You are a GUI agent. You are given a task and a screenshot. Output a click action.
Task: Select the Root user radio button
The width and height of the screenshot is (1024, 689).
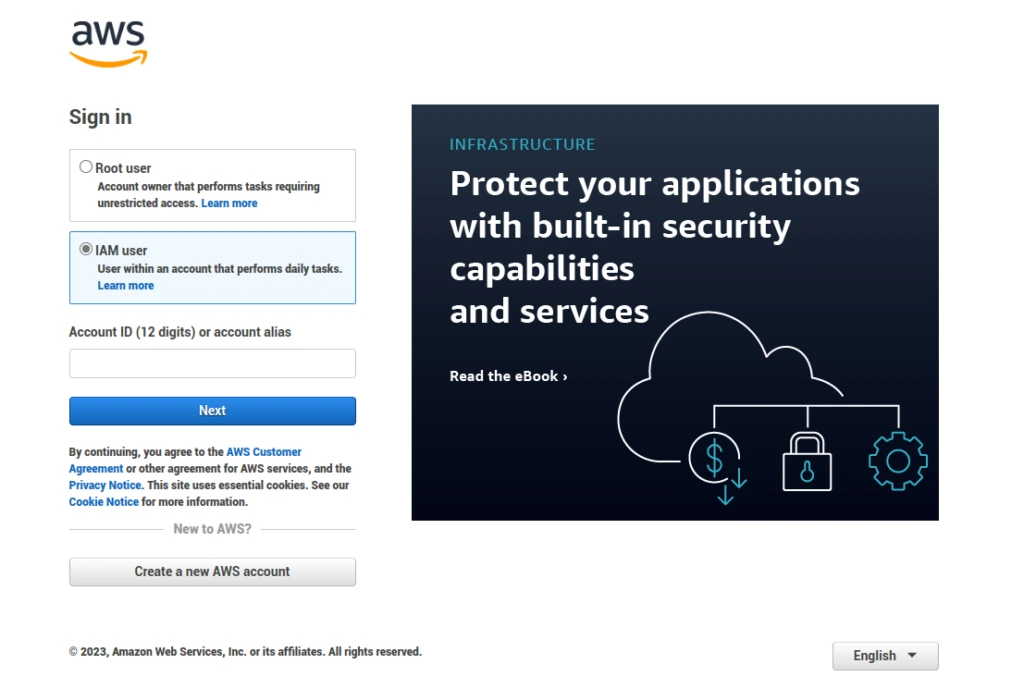(86, 167)
